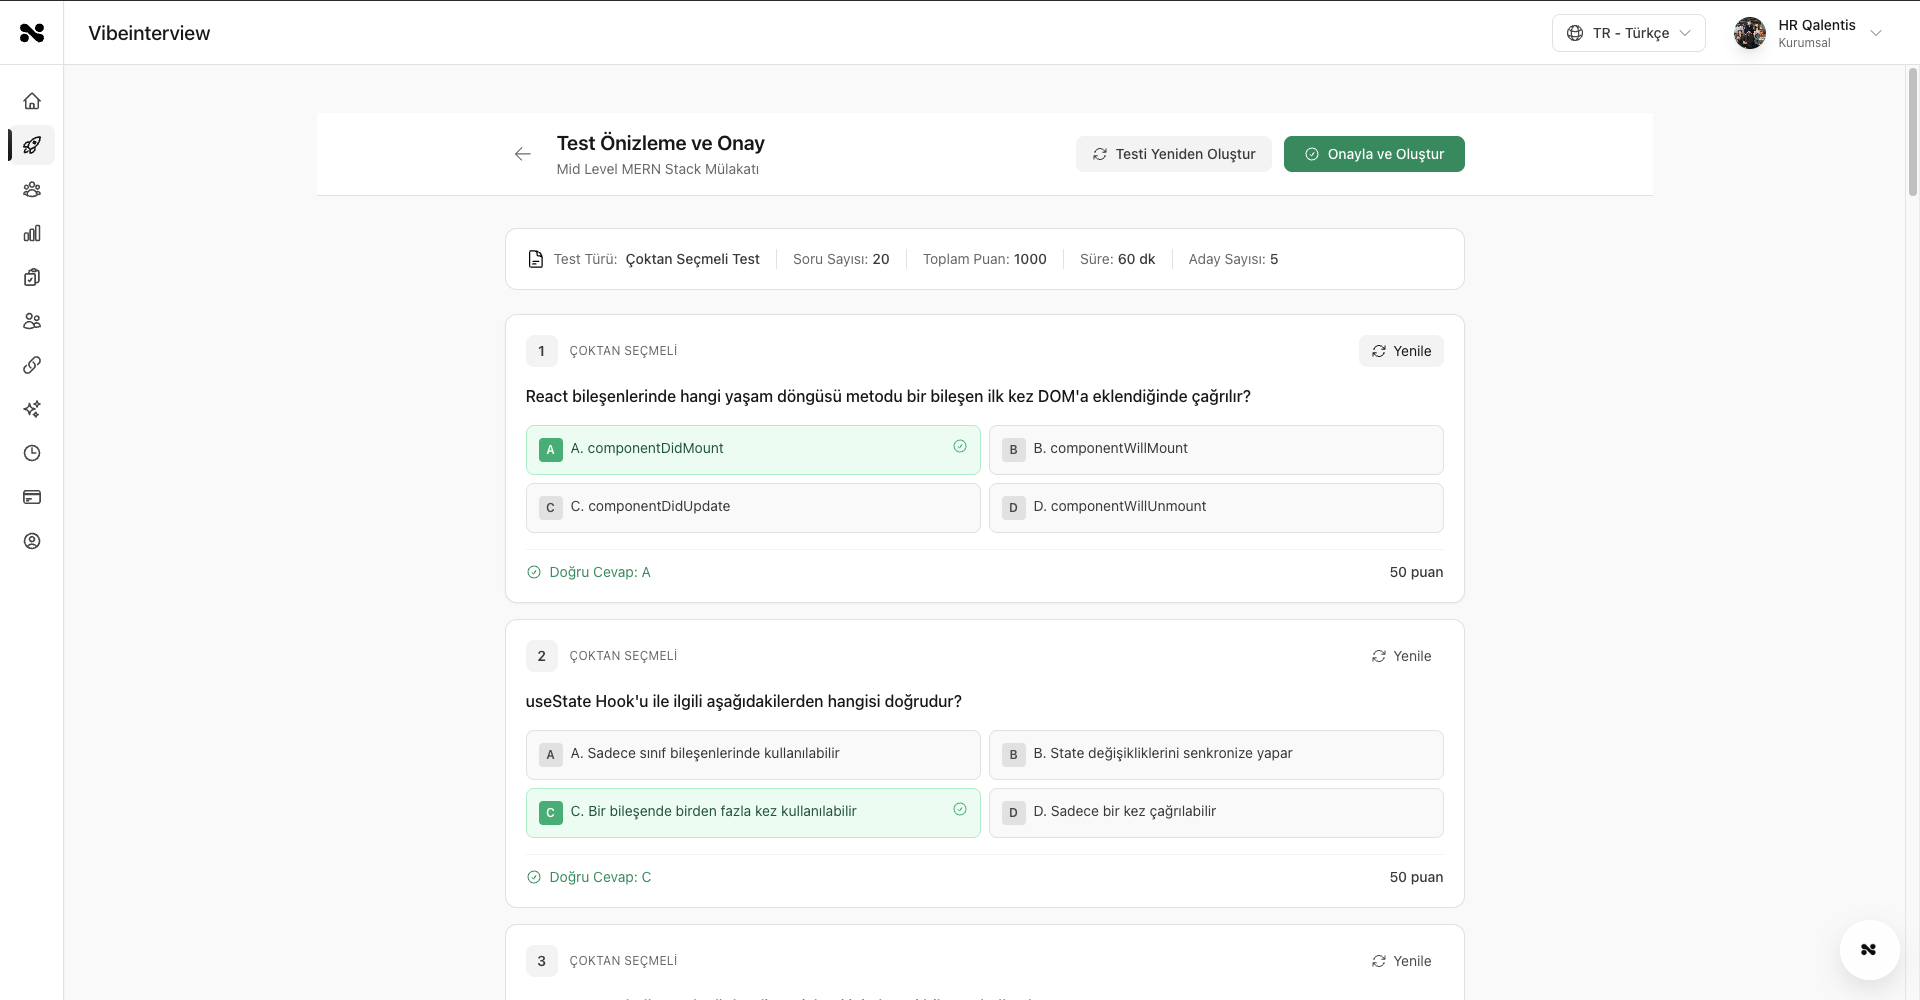This screenshot has height=1000, width=1920.
Task: Expand the HR Qalentis account menu
Action: click(x=1808, y=33)
